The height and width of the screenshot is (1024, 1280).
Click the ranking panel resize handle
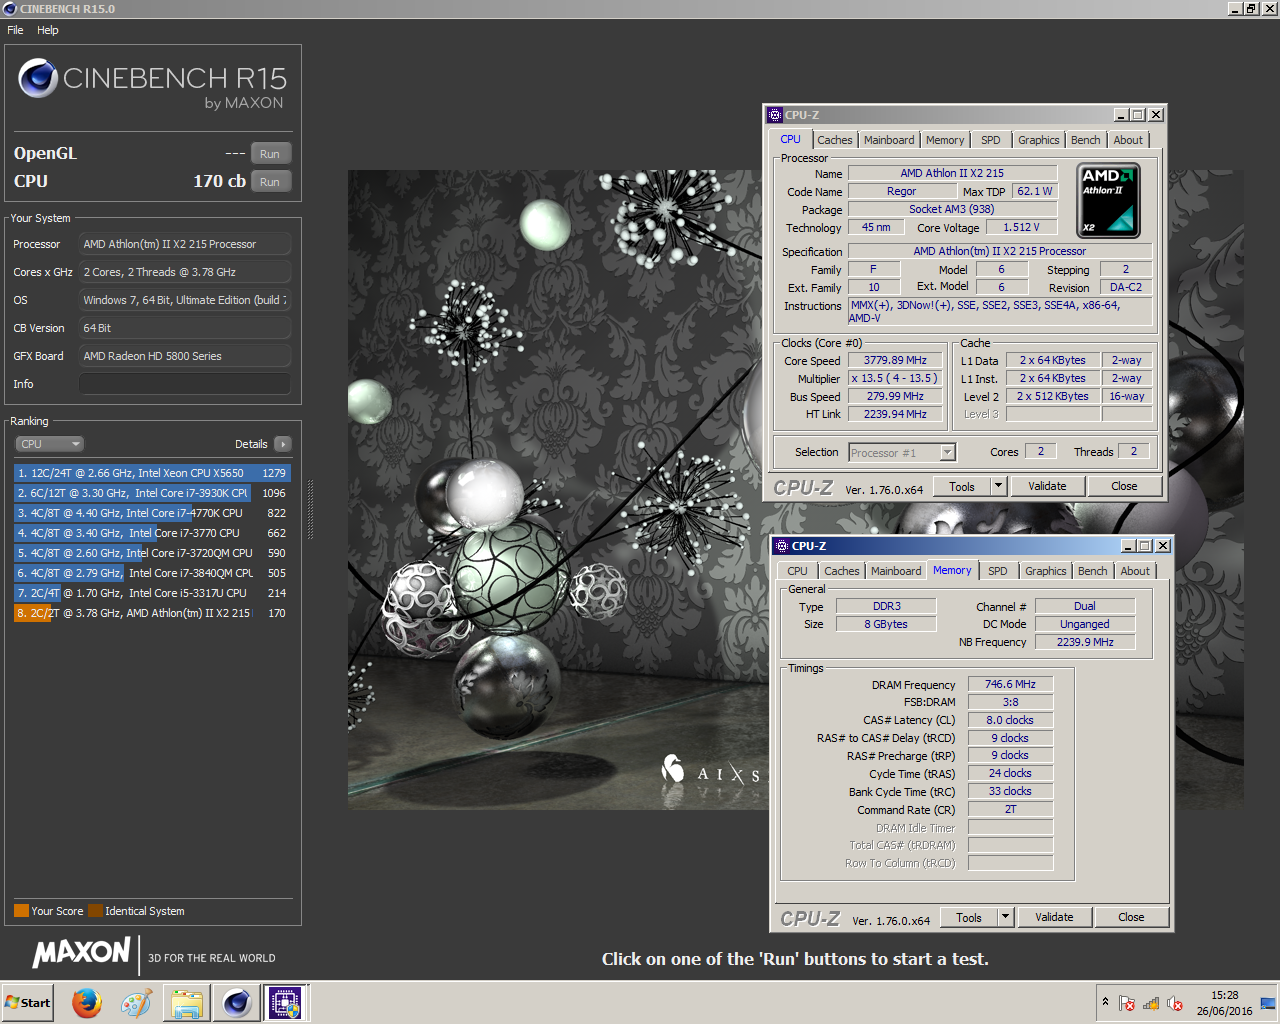tap(310, 509)
